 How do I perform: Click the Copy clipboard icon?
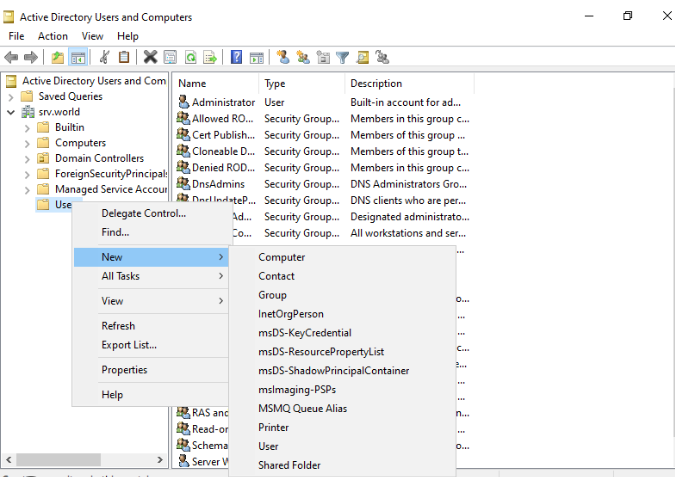click(124, 57)
